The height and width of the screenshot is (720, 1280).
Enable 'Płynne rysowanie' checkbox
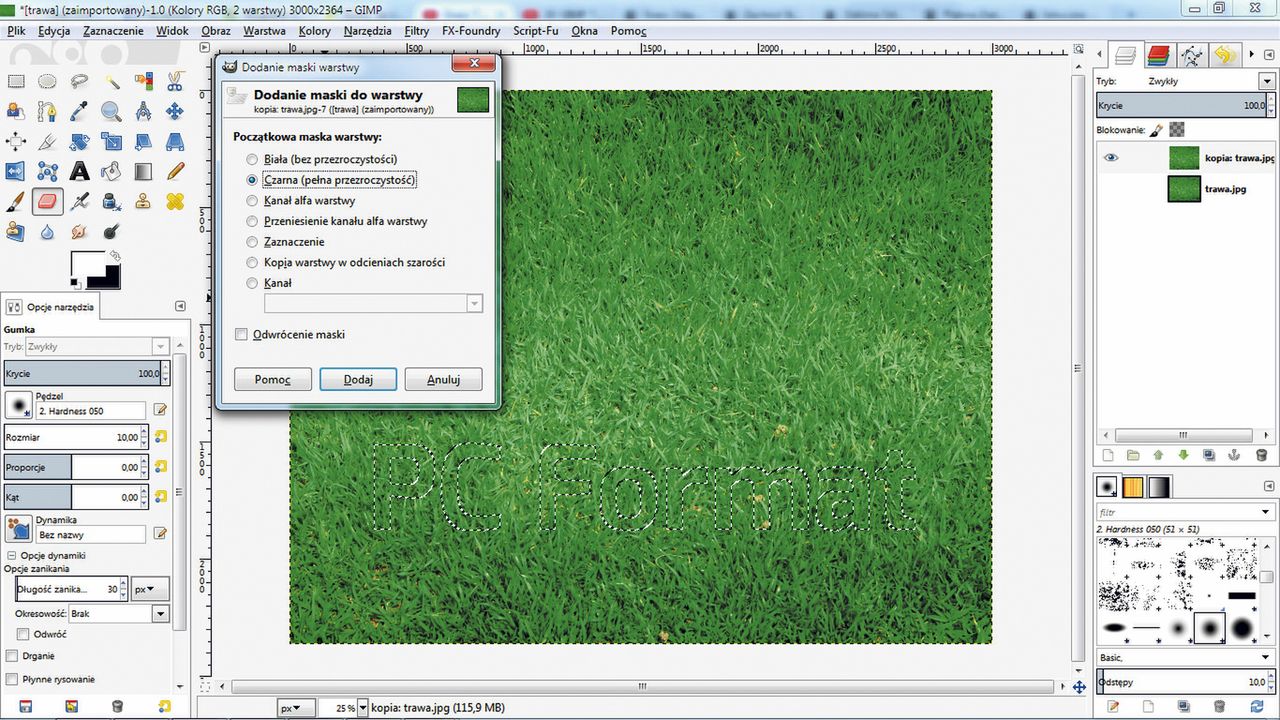(x=12, y=679)
